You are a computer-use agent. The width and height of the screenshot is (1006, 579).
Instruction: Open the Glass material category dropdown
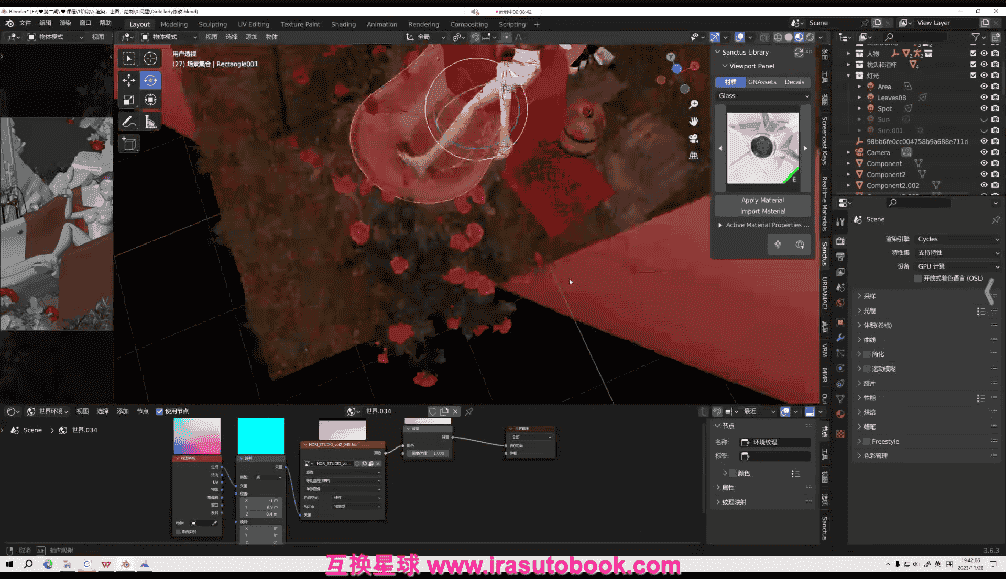pos(763,96)
